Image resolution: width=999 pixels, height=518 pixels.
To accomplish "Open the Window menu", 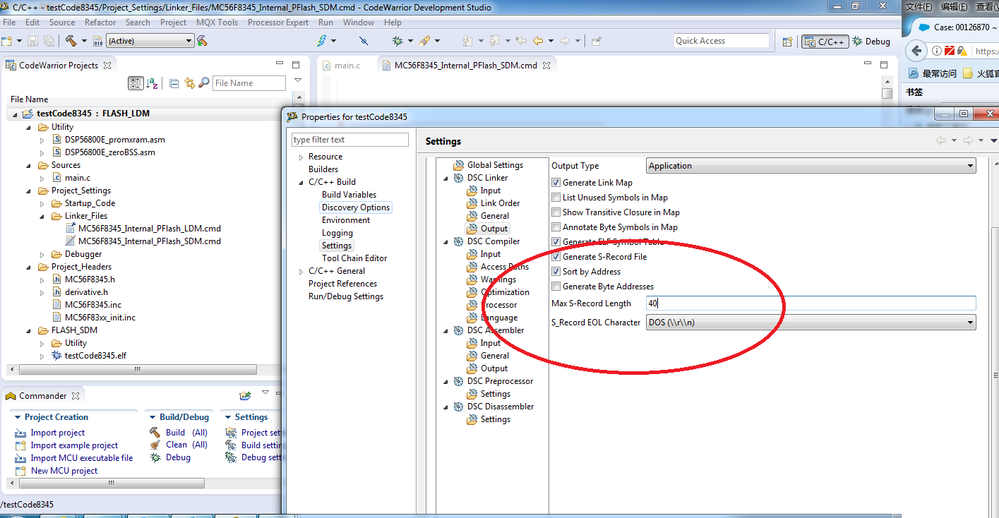I will click(x=359, y=22).
